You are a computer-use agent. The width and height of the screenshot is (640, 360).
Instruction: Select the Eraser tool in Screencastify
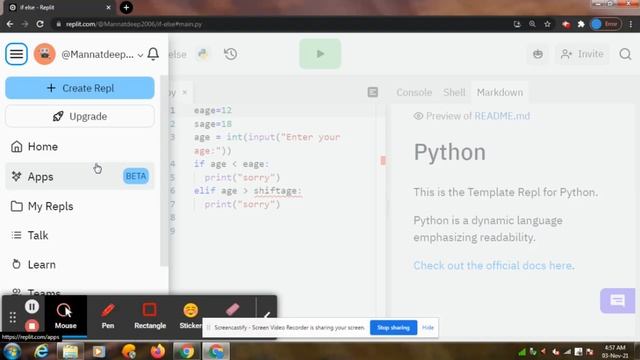(x=232, y=309)
